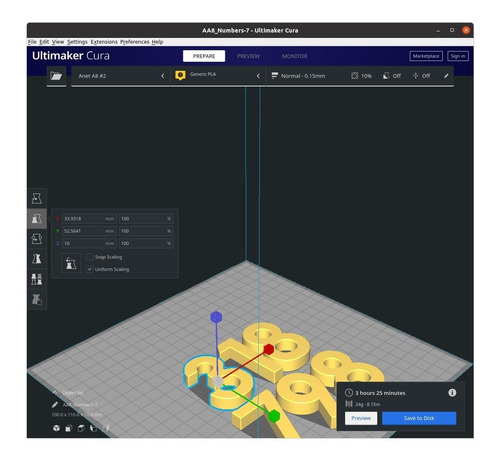The width and height of the screenshot is (500, 462).
Task: Open the Marketplace
Action: 426,56
